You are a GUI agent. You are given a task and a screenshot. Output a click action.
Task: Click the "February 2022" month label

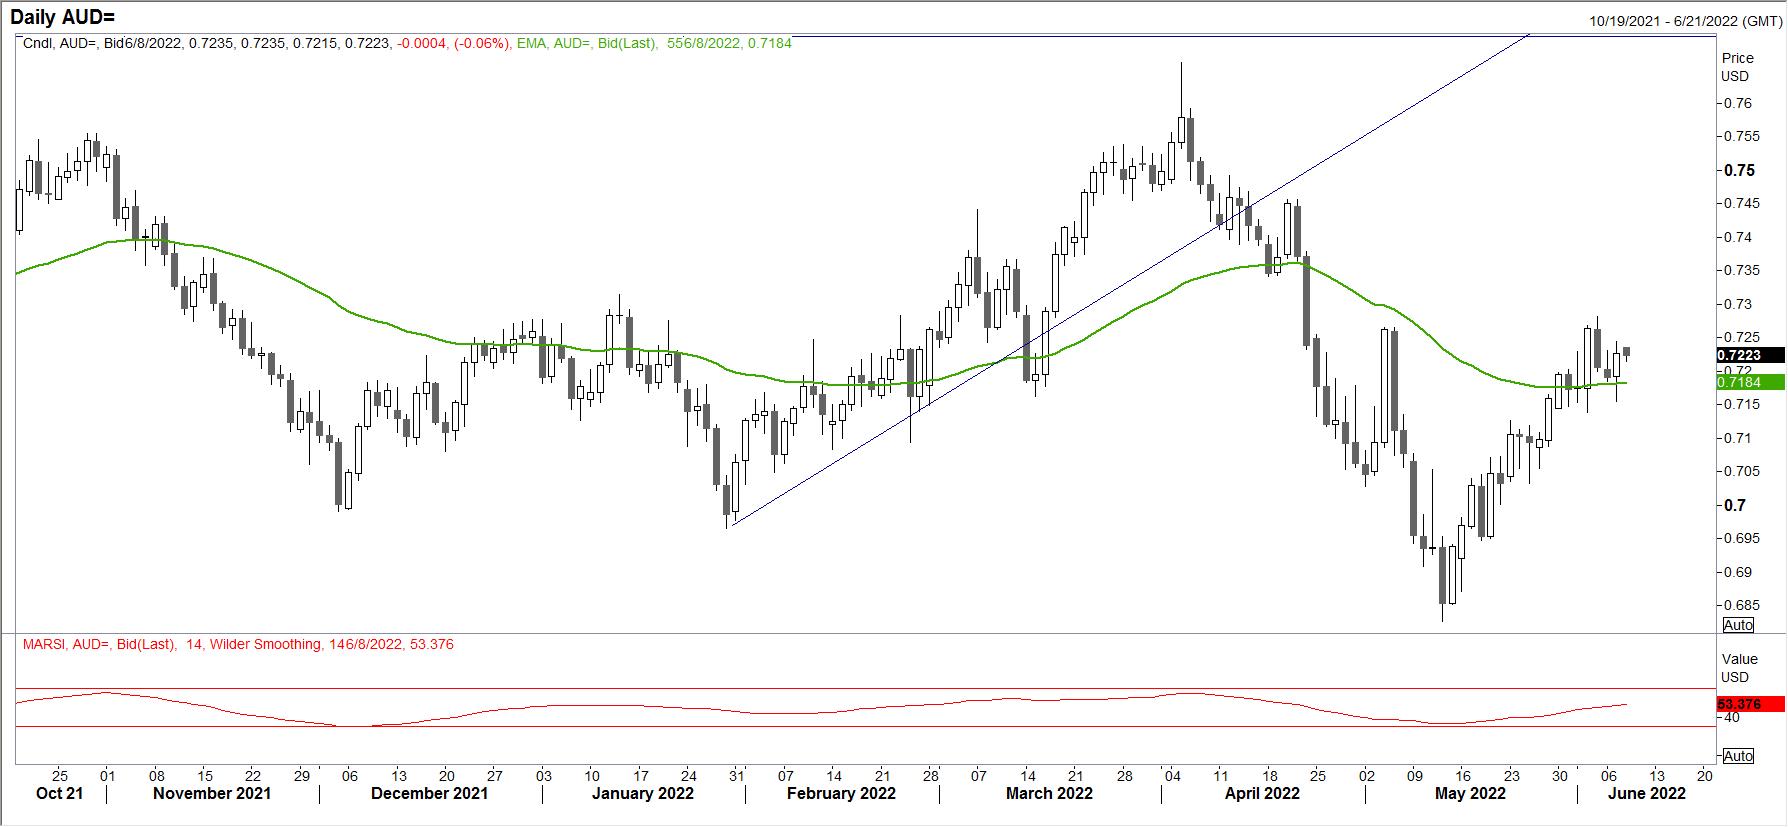tap(842, 793)
